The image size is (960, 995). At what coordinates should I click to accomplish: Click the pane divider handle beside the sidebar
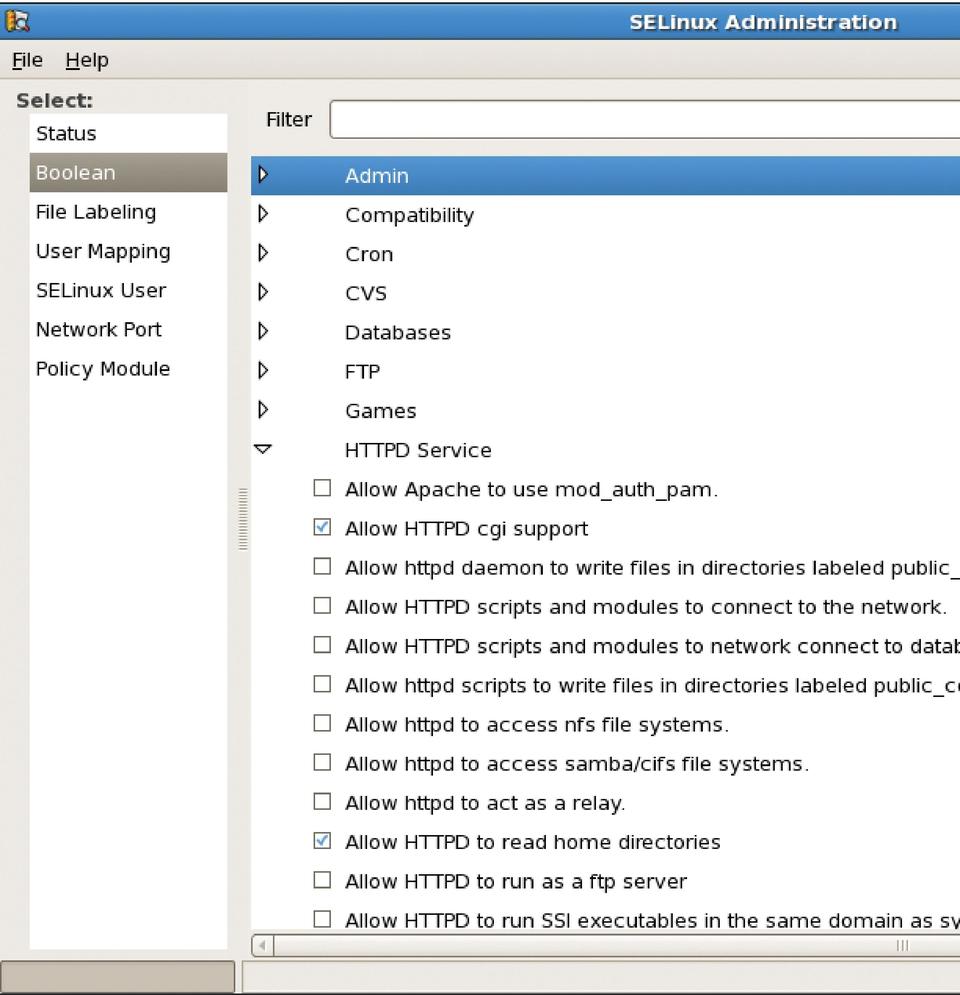tap(241, 518)
